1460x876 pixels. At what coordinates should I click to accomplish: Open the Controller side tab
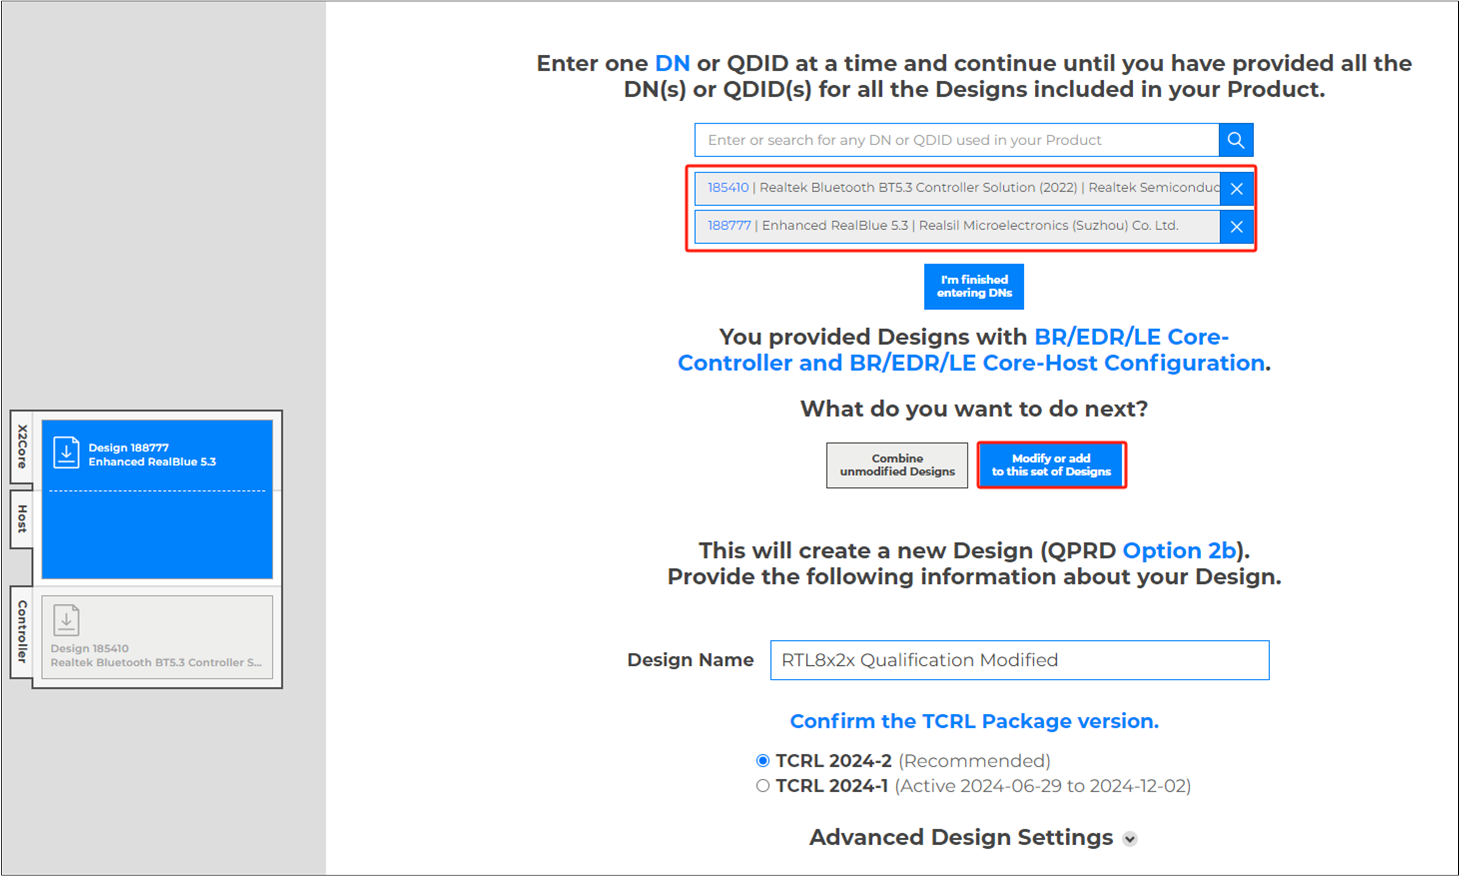pos(22,631)
